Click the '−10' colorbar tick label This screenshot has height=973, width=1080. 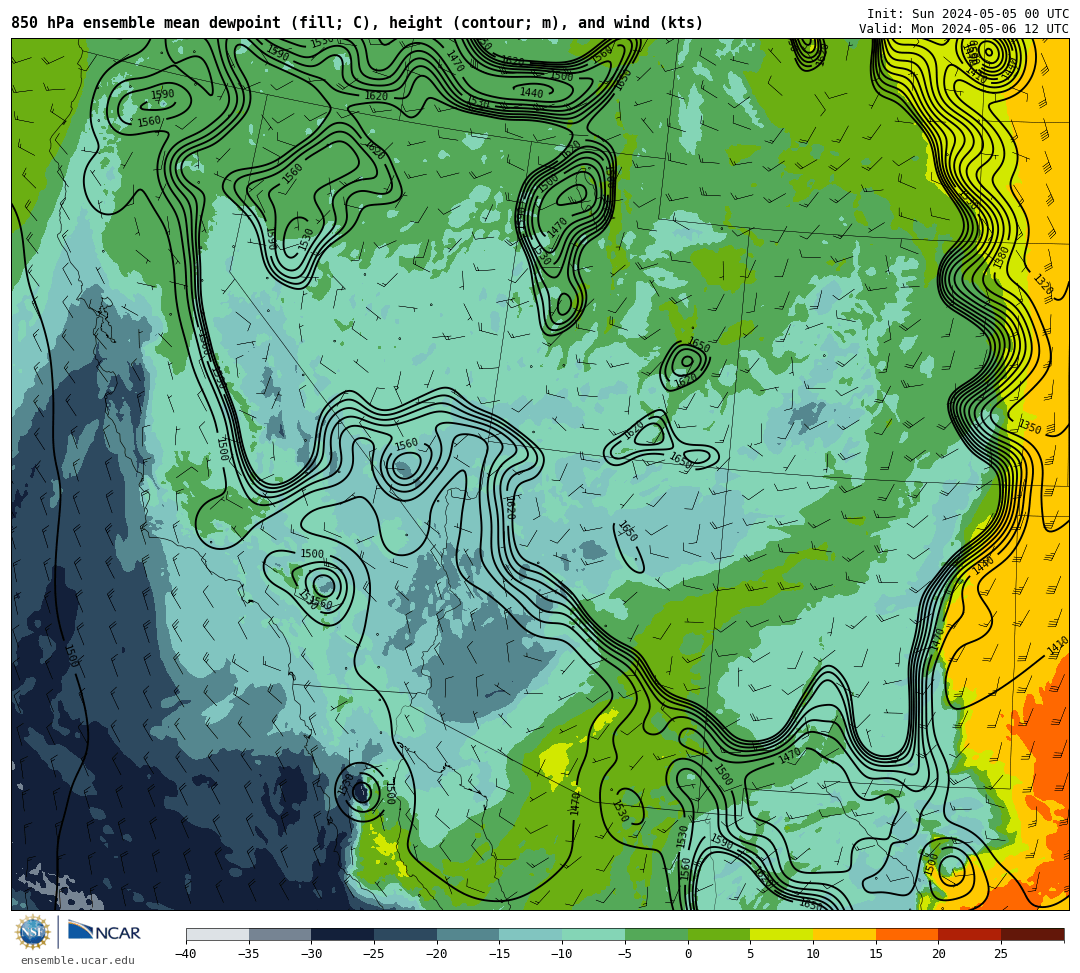click(x=561, y=954)
